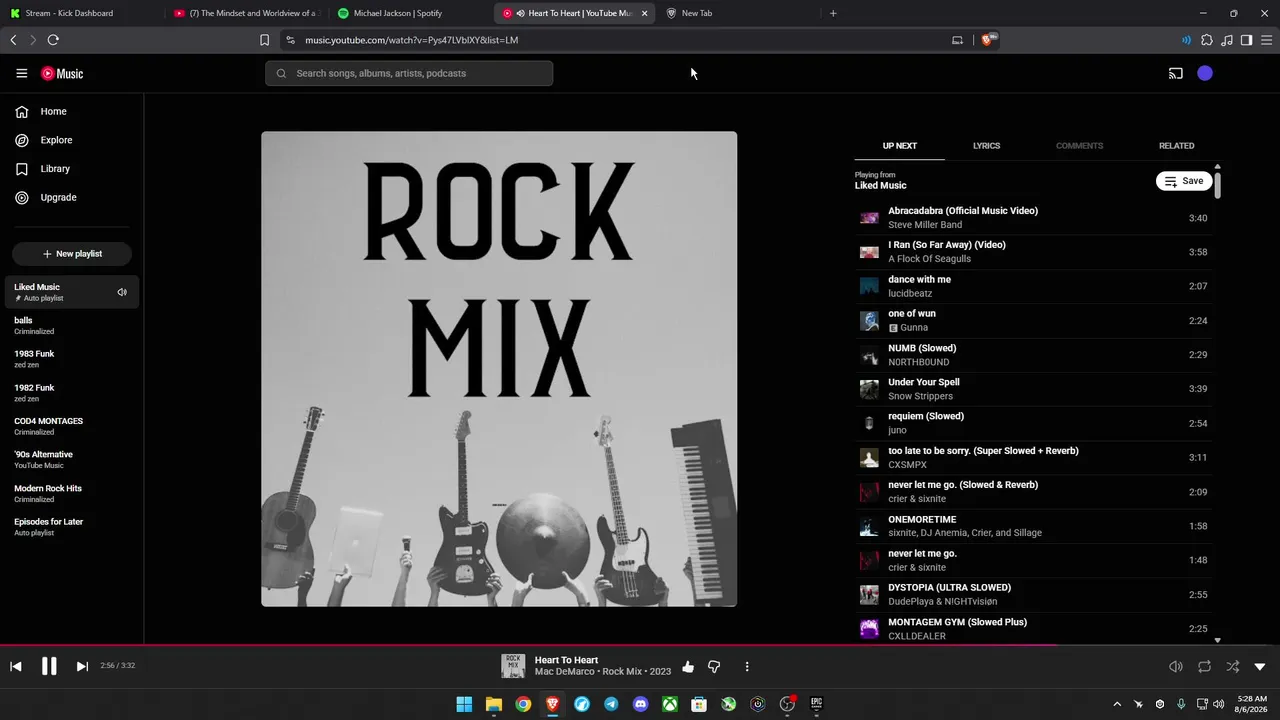
Task: Open the '90s Alternative playlist
Action: (x=72, y=459)
